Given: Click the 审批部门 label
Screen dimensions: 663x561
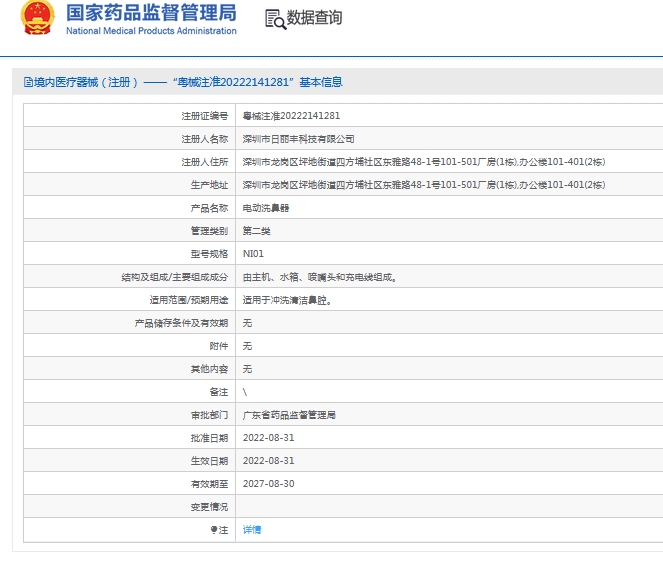Looking at the screenshot, I should point(209,415).
